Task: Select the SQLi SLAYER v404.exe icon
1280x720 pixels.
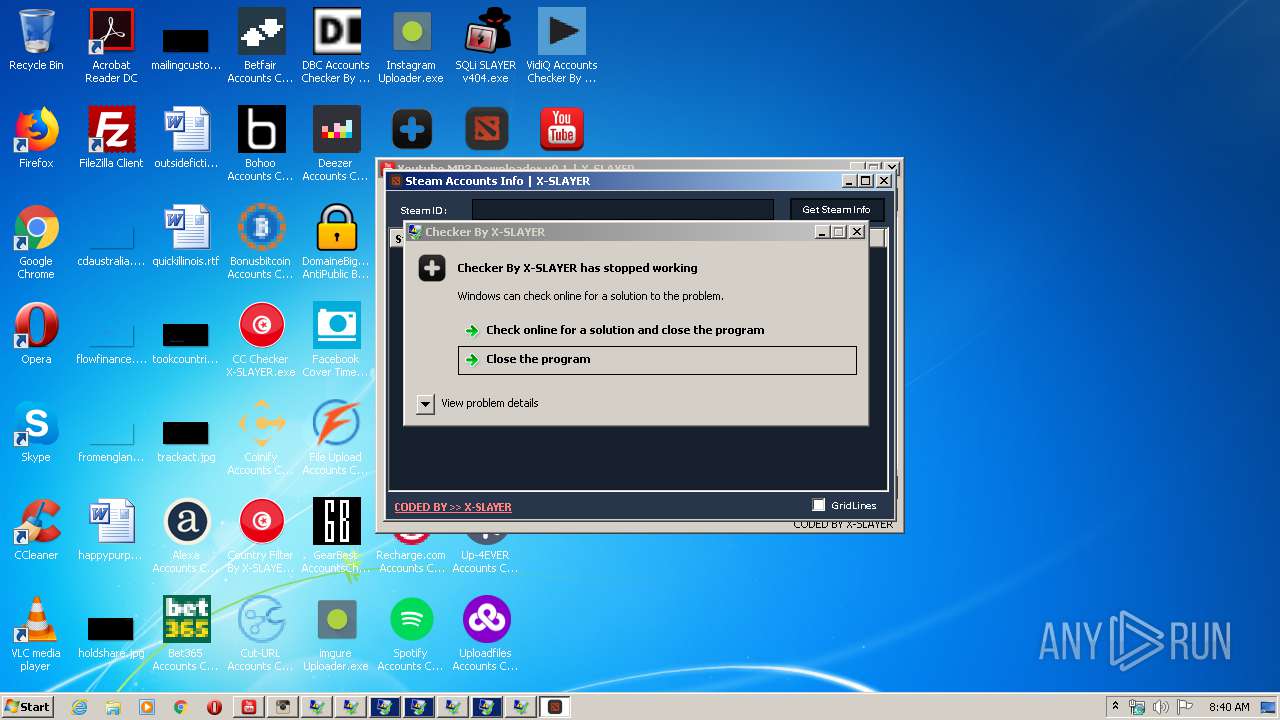Action: click(x=486, y=45)
